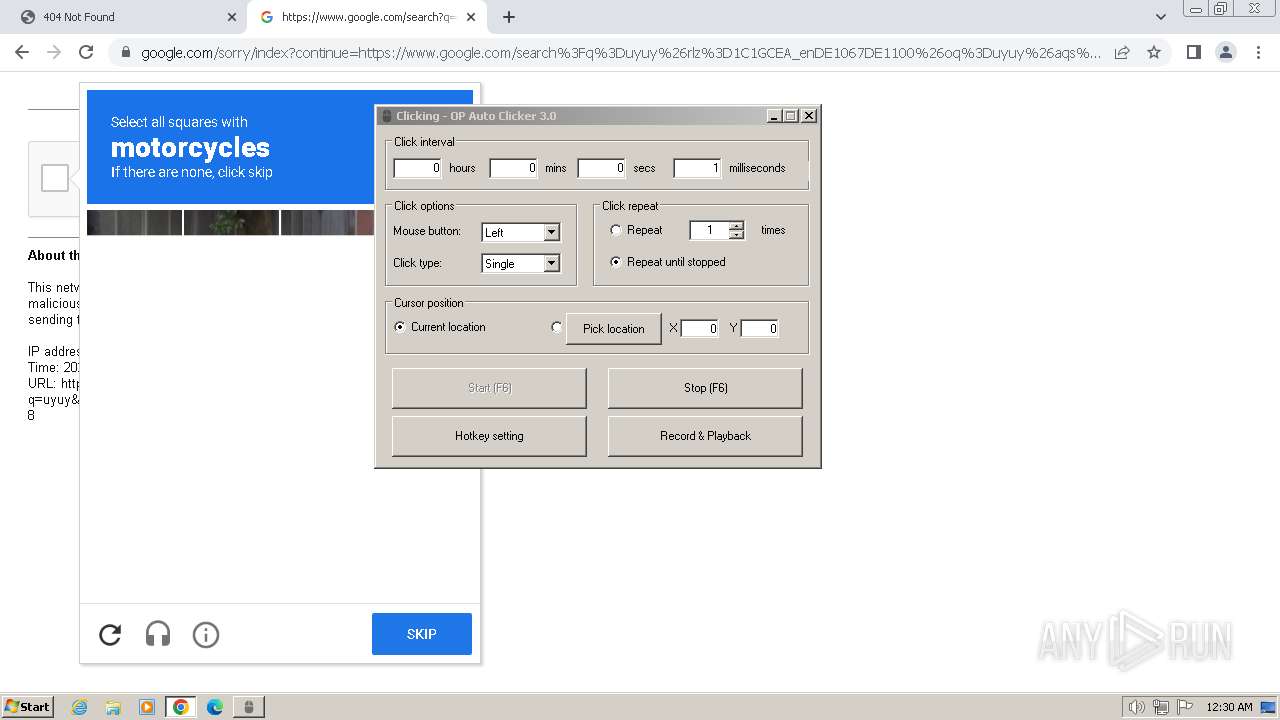Screen dimensions: 1280x720
Task: Open Record & Playback
Action: (705, 436)
